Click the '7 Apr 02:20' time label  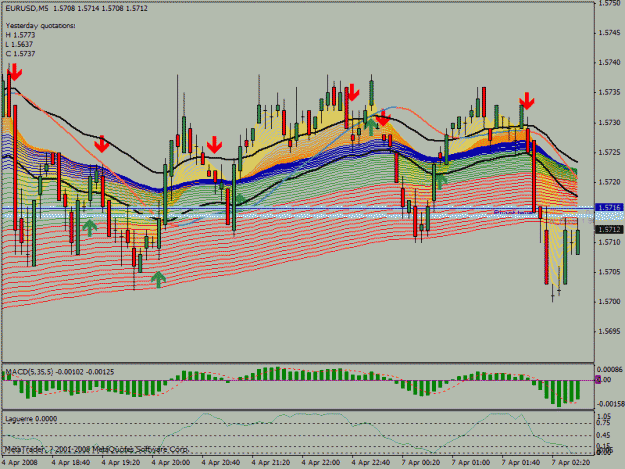coord(571,463)
